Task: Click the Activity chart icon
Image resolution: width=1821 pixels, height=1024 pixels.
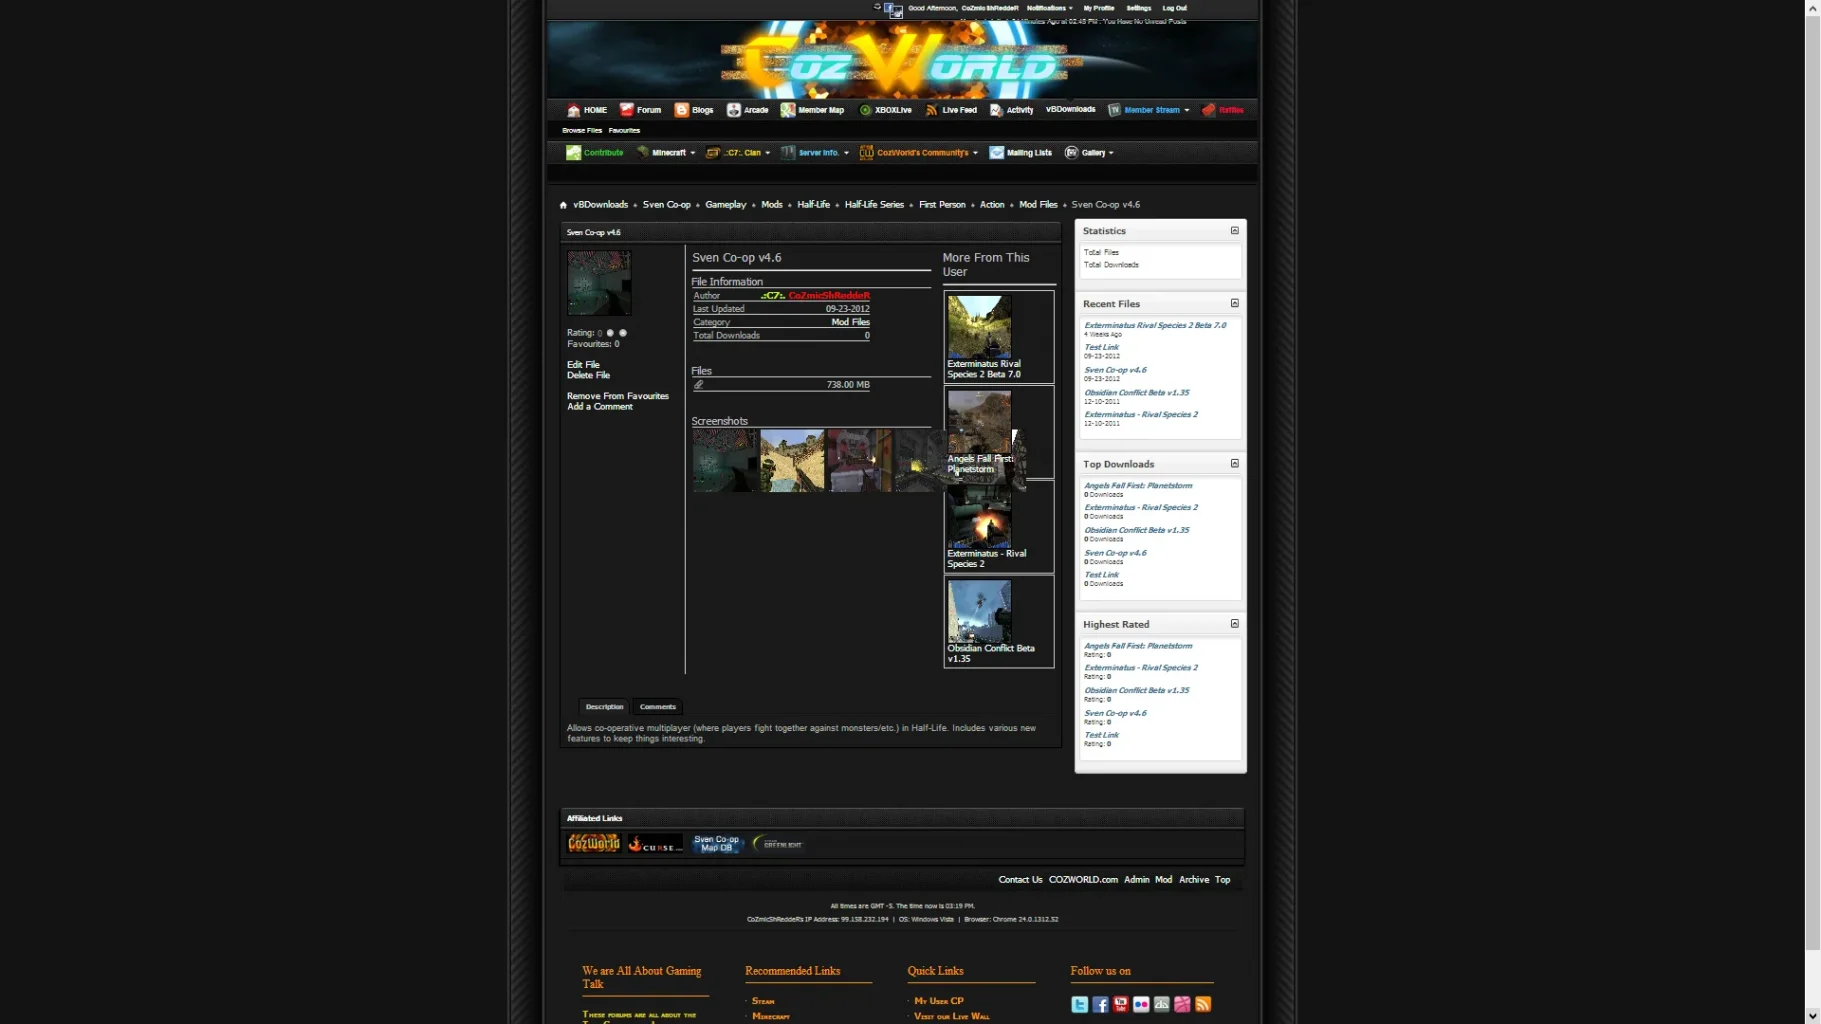Action: 996,110
